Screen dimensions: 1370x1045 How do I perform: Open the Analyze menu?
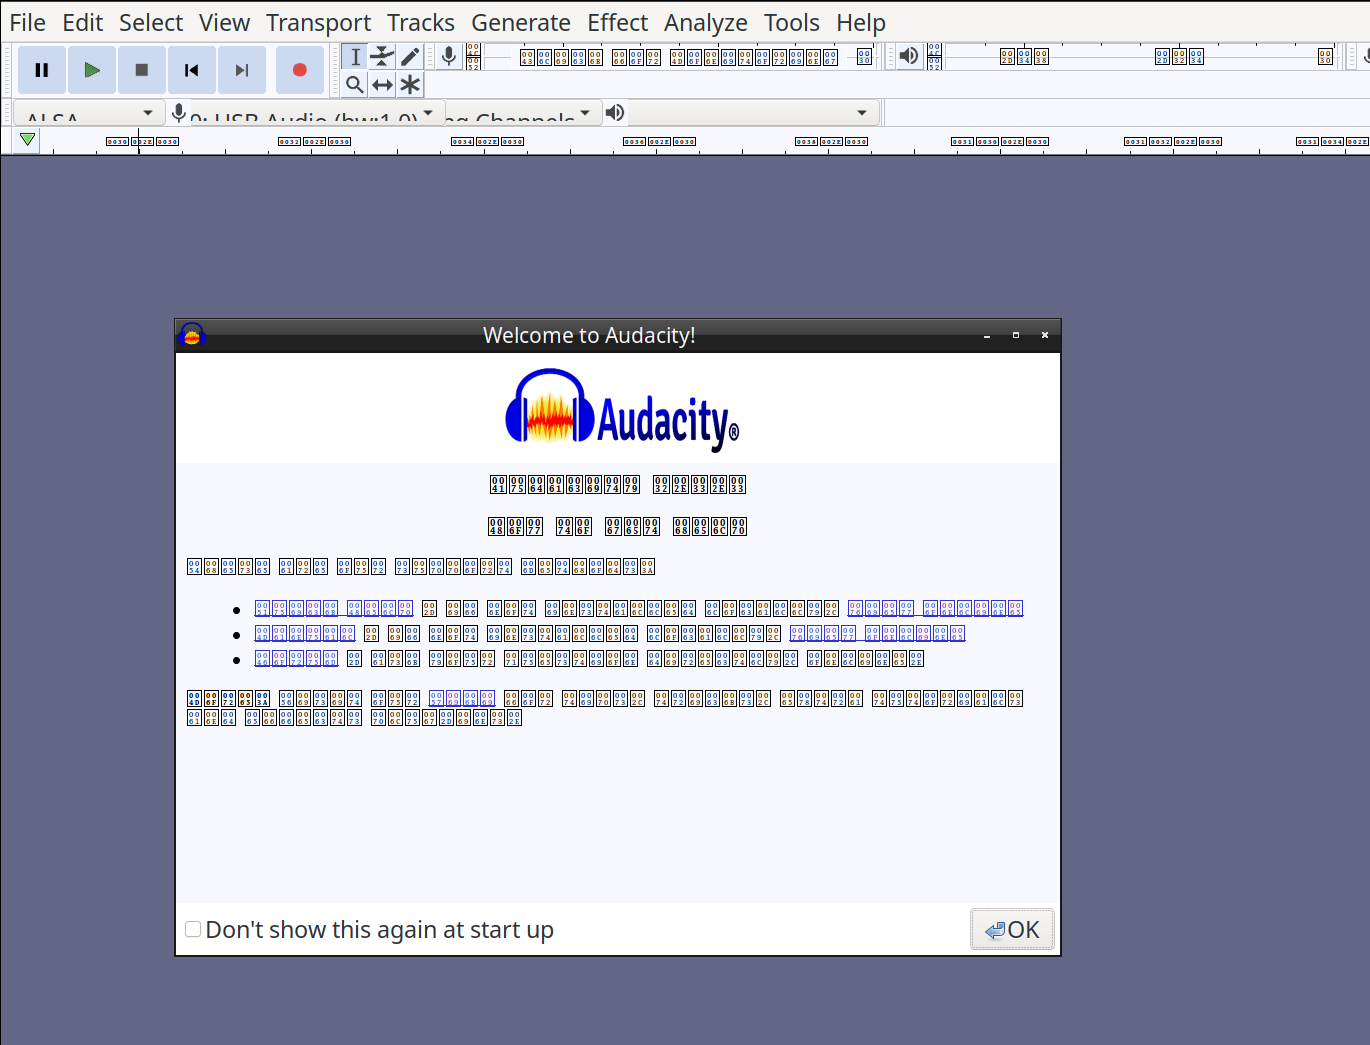pos(706,23)
